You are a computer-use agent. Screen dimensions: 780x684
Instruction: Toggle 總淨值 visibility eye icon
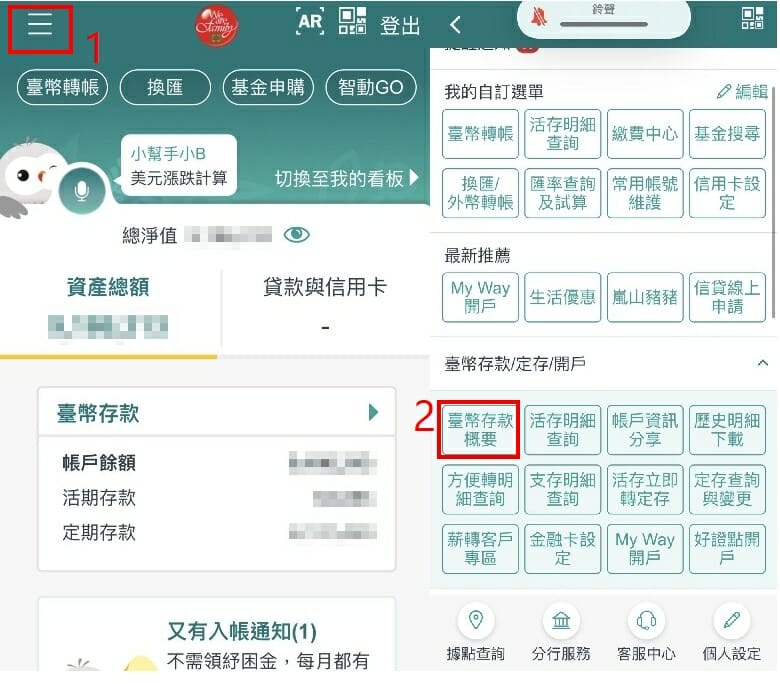point(297,235)
